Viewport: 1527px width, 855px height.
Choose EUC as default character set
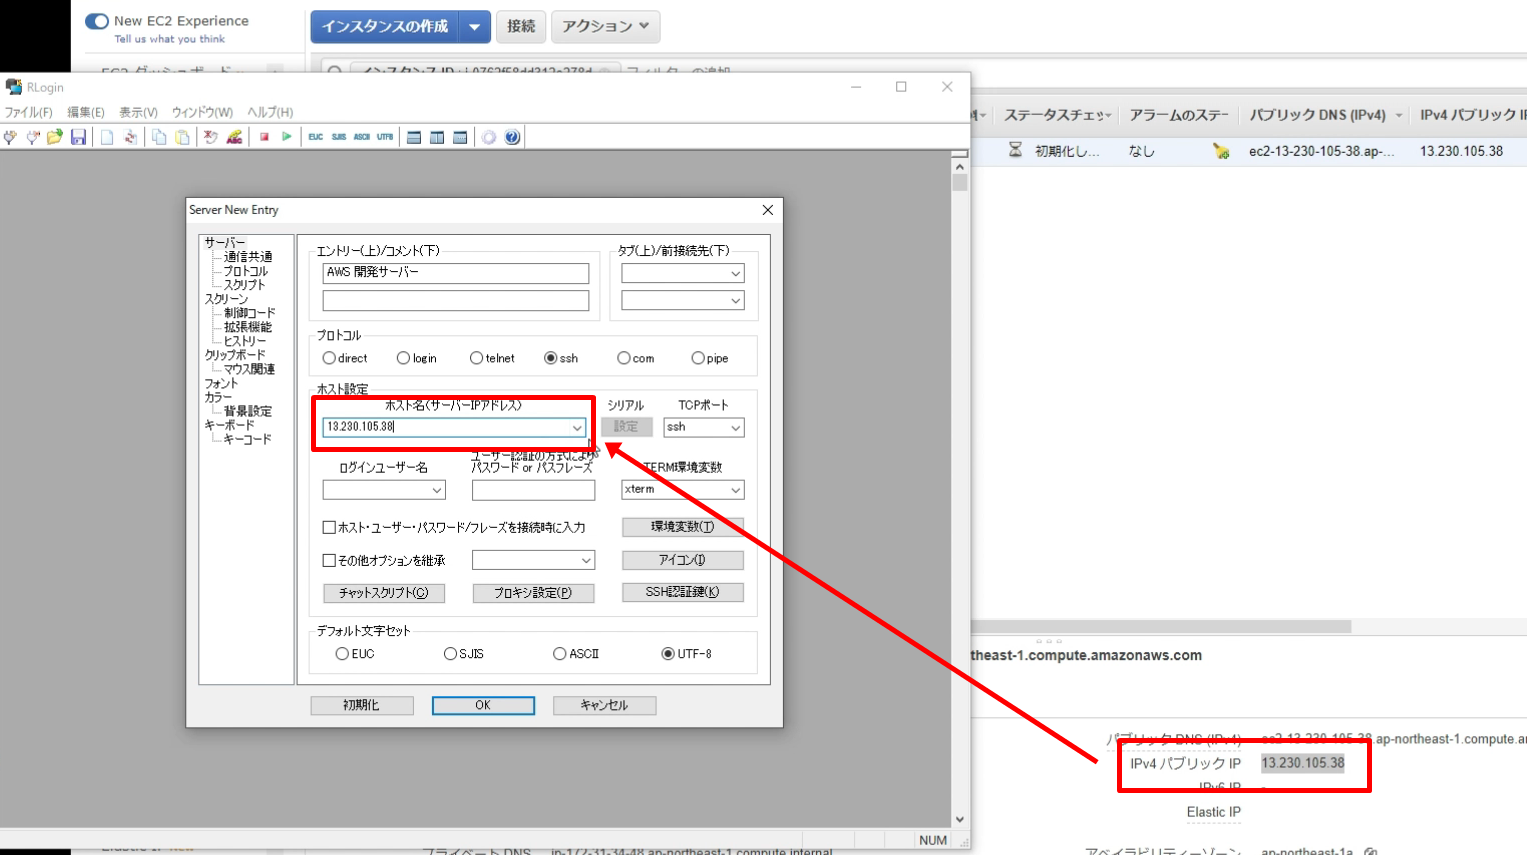343,654
